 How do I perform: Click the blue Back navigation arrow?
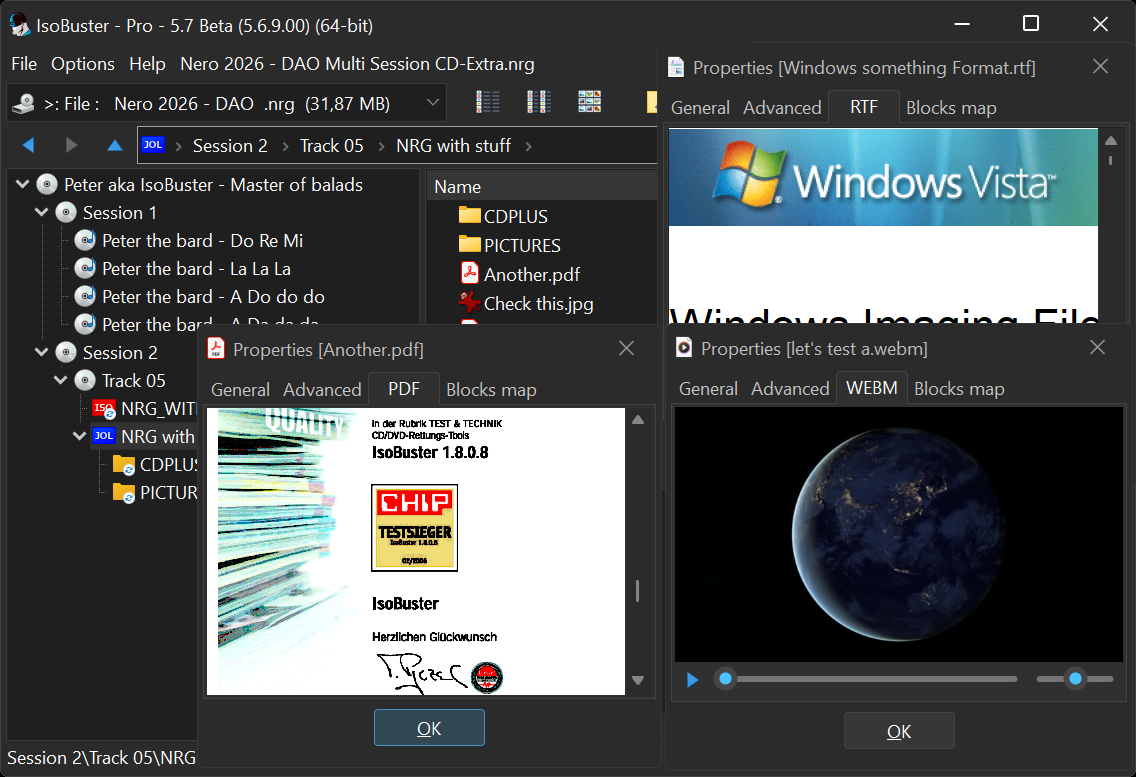coord(28,146)
